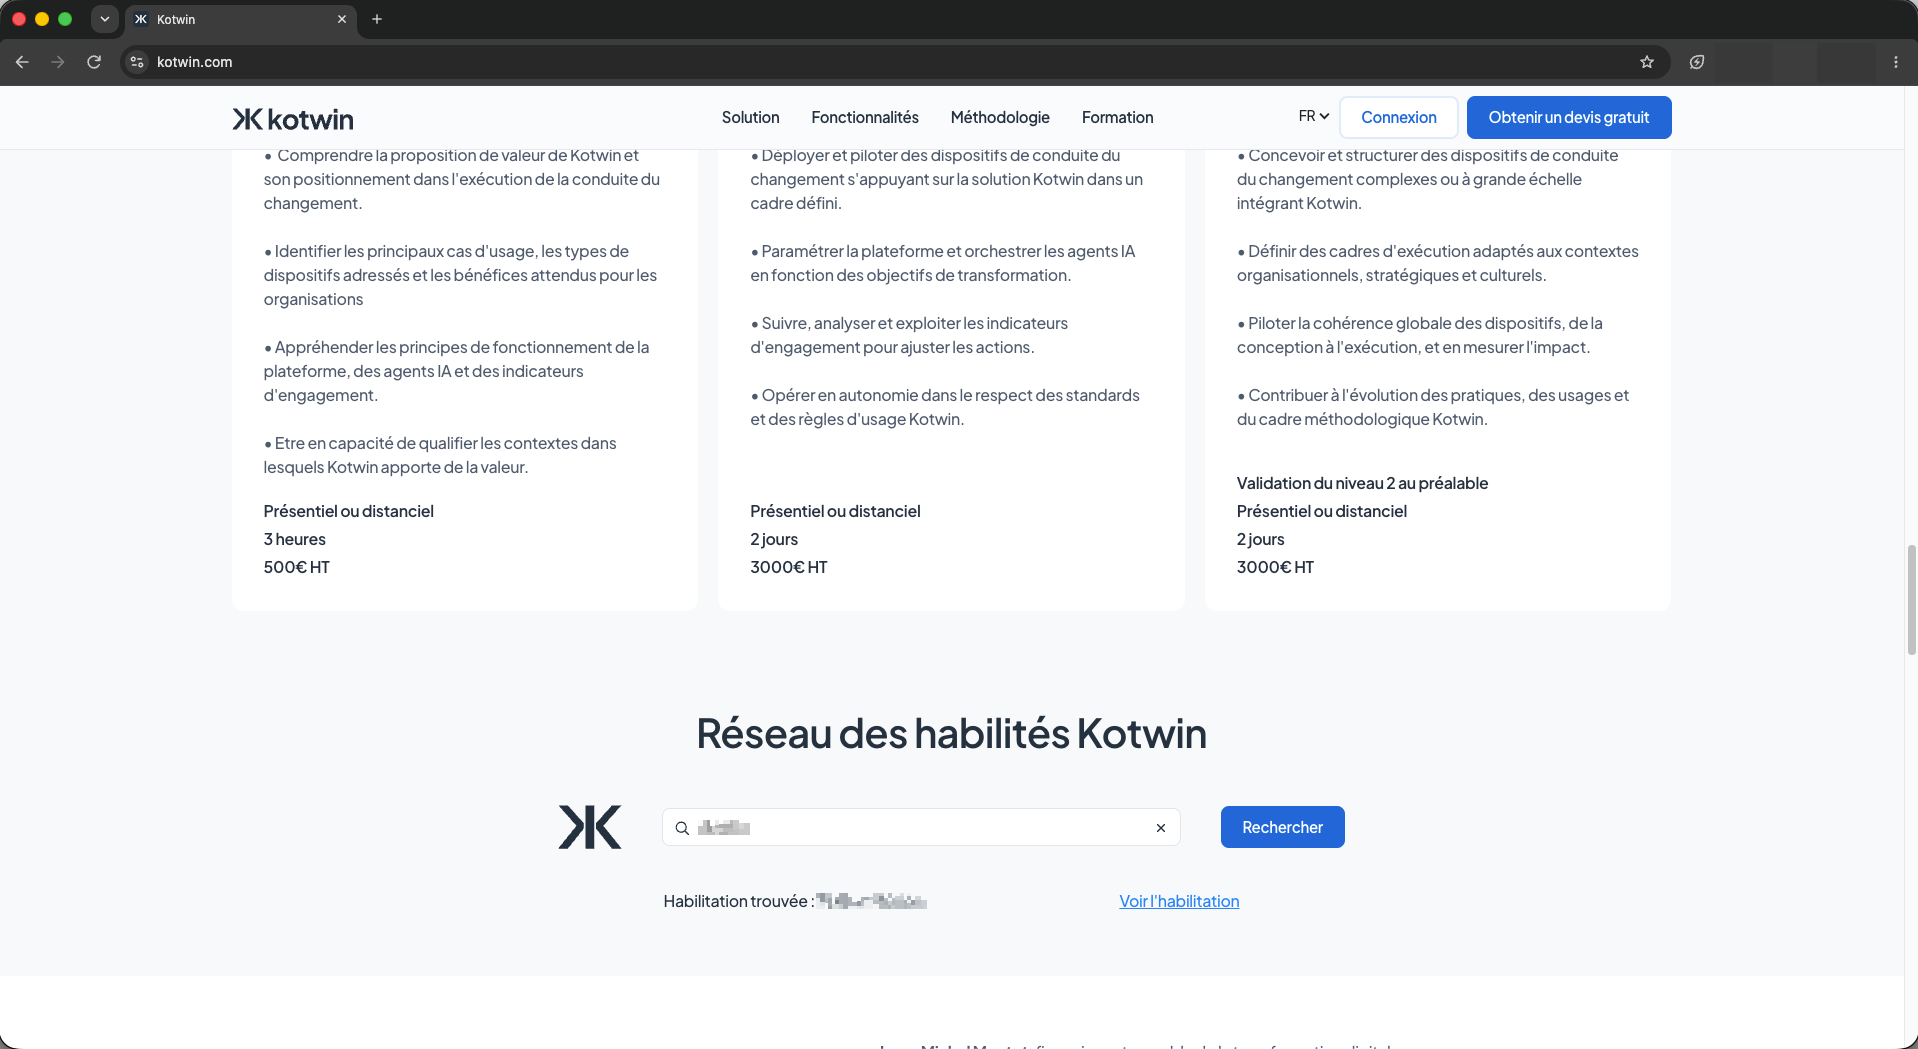The width and height of the screenshot is (1918, 1049).
Task: Click the large Kotwin K emblem beside search
Action: (x=590, y=827)
